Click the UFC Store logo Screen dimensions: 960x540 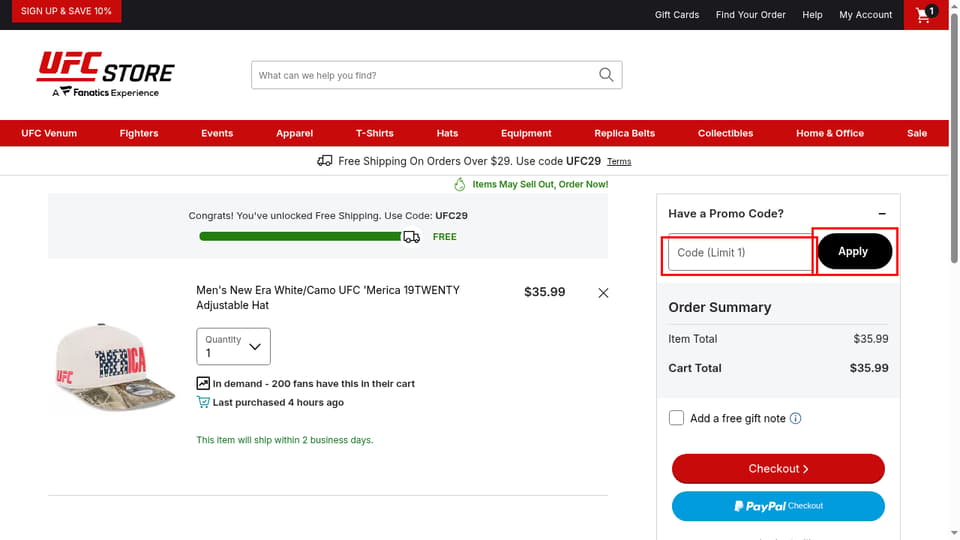point(105,74)
